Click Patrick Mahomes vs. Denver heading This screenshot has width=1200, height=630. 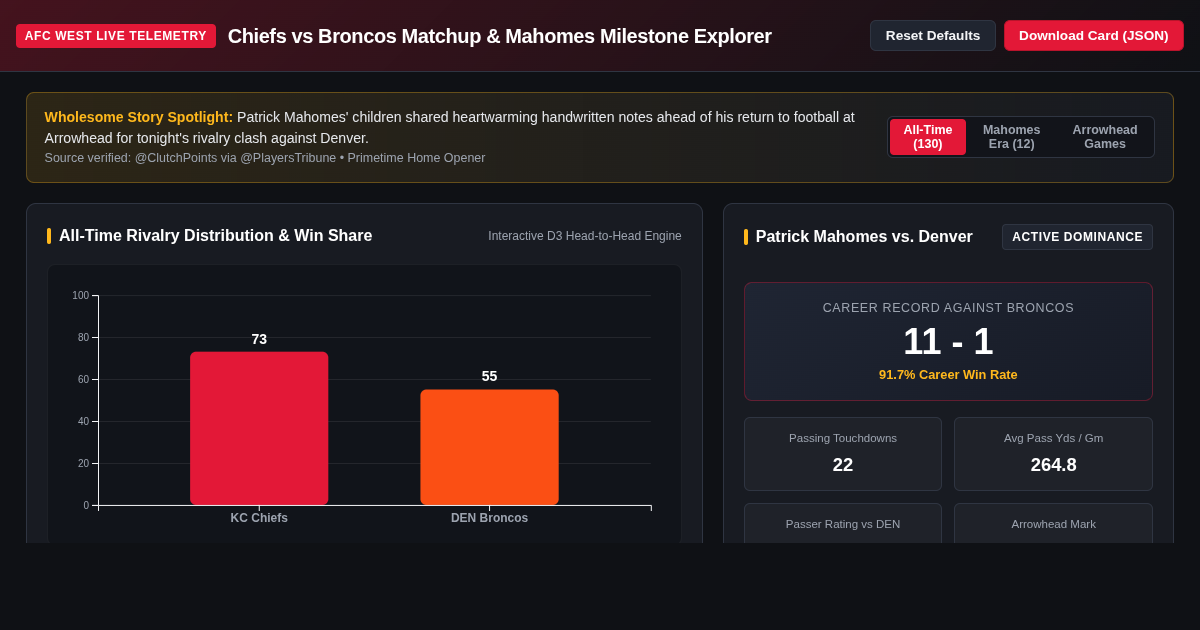[x=864, y=237]
